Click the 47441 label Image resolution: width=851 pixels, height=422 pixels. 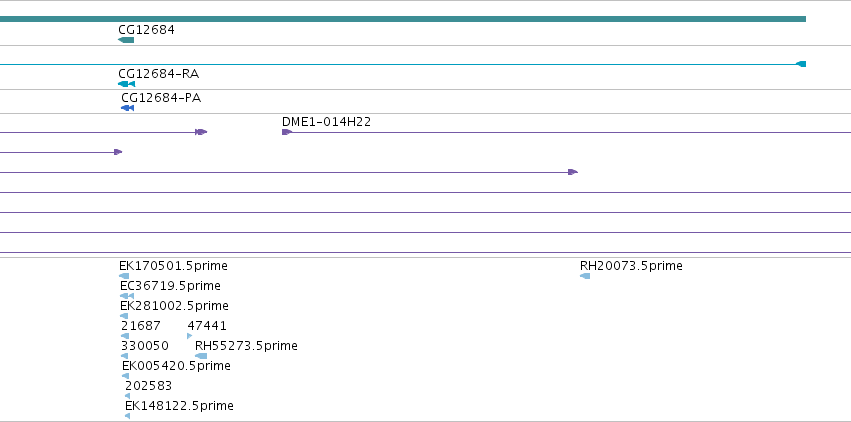coord(207,326)
